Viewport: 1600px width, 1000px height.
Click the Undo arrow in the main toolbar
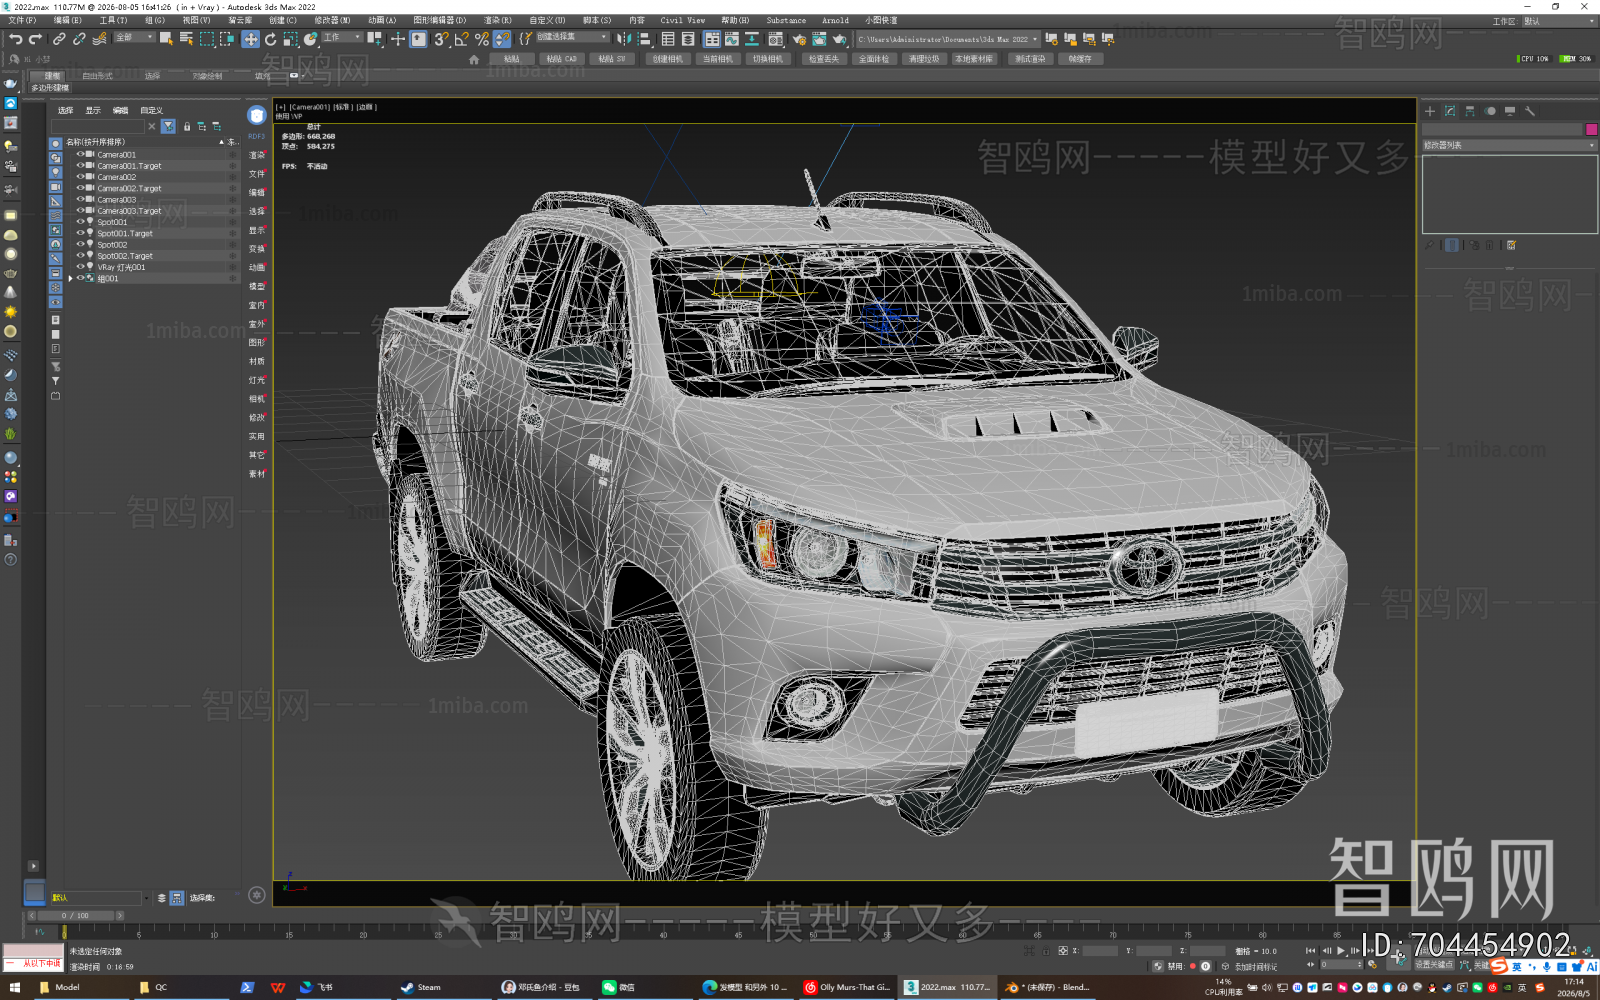coord(15,39)
